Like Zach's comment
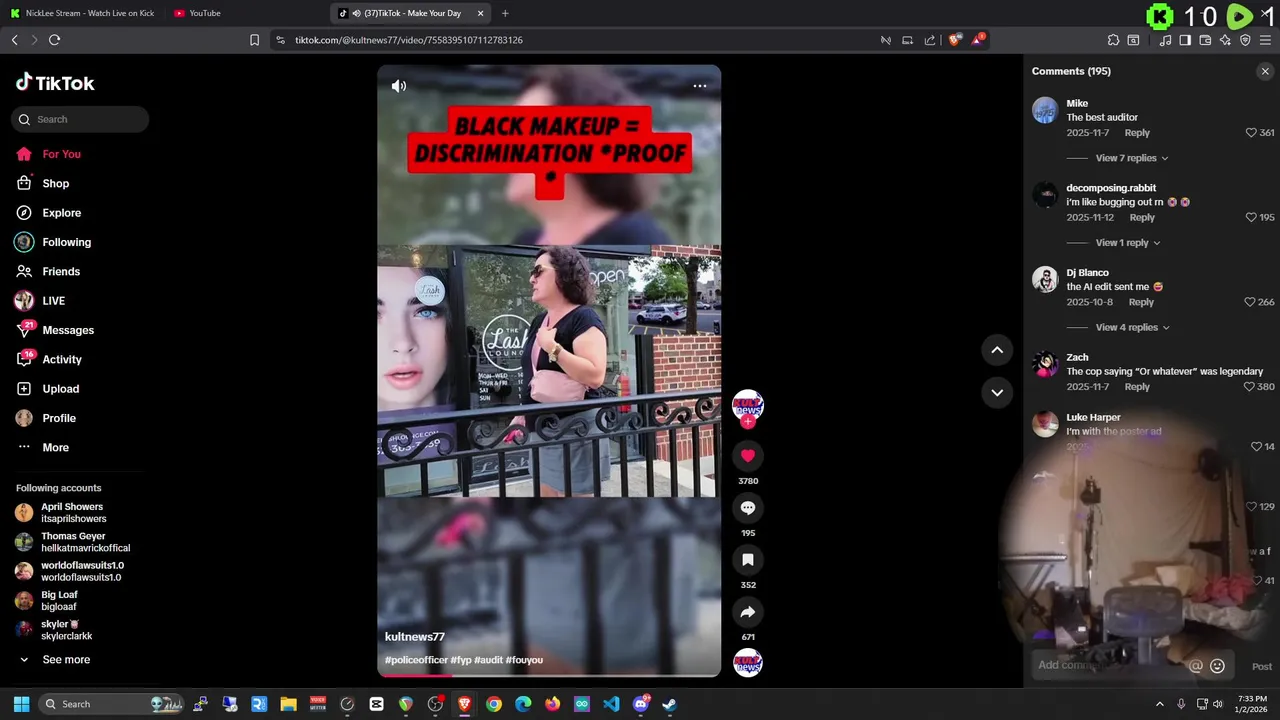 click(1250, 387)
